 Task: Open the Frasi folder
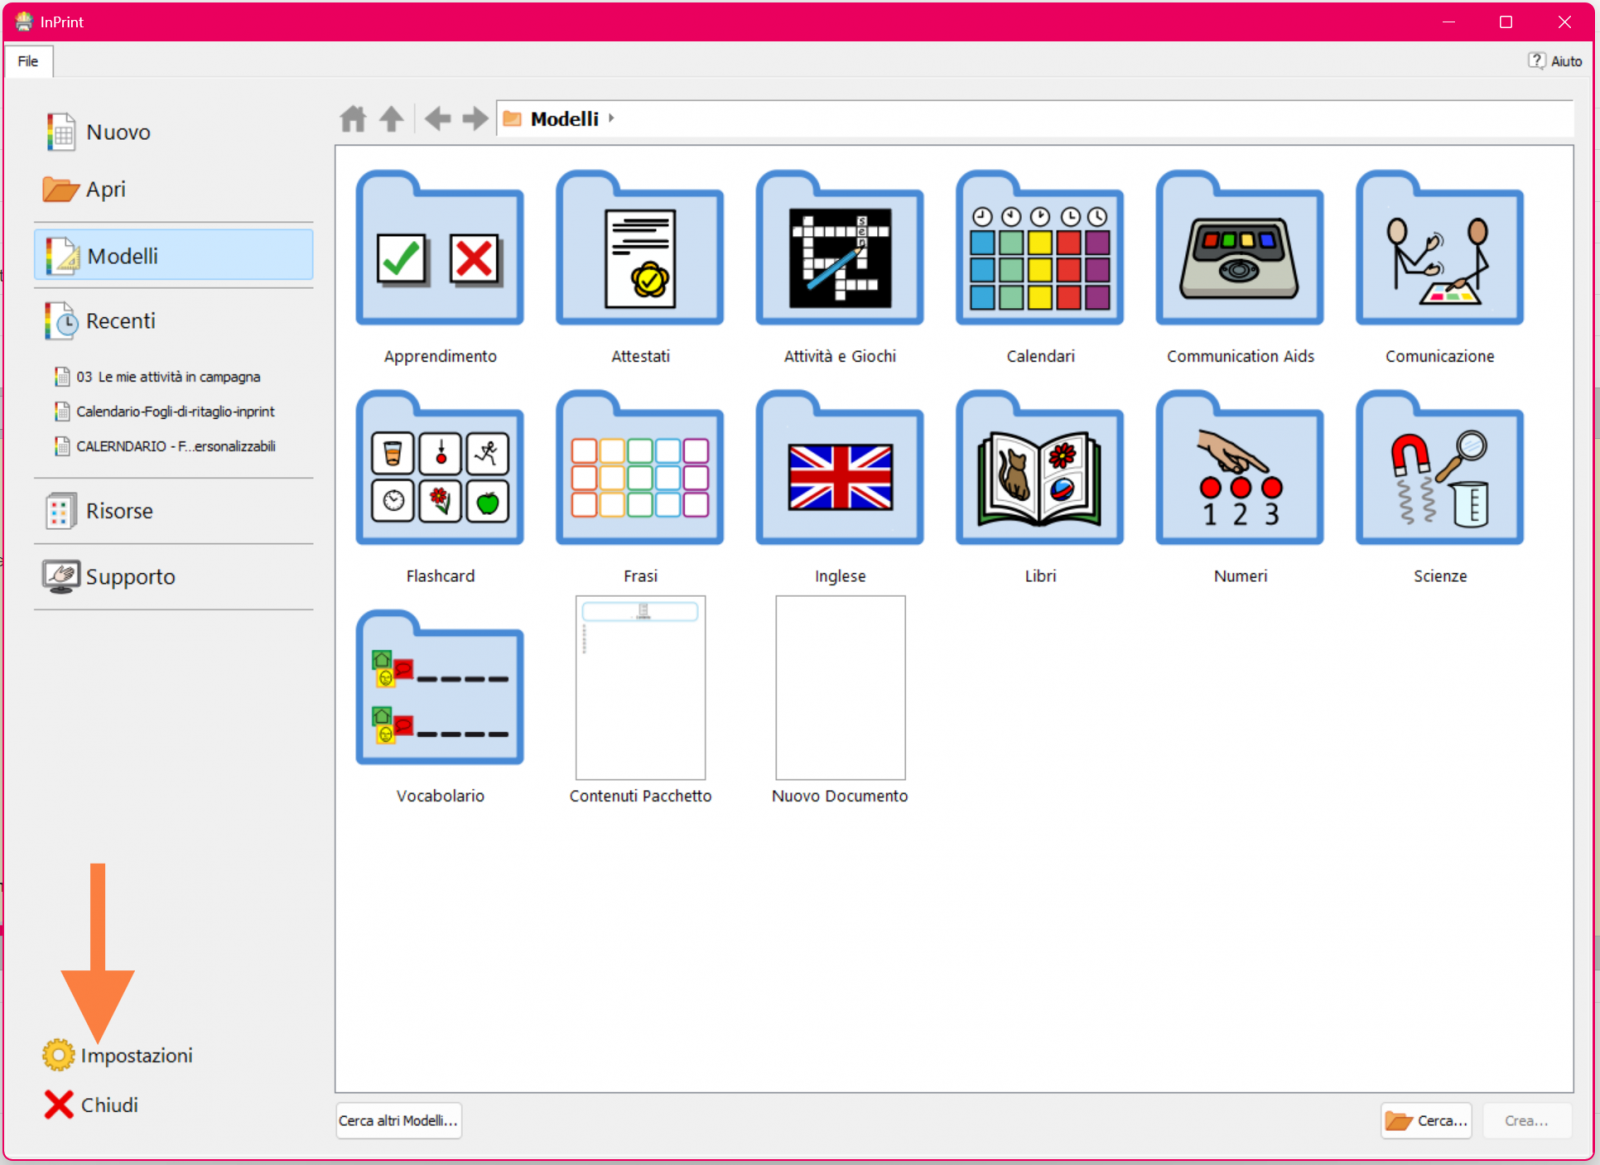(640, 468)
